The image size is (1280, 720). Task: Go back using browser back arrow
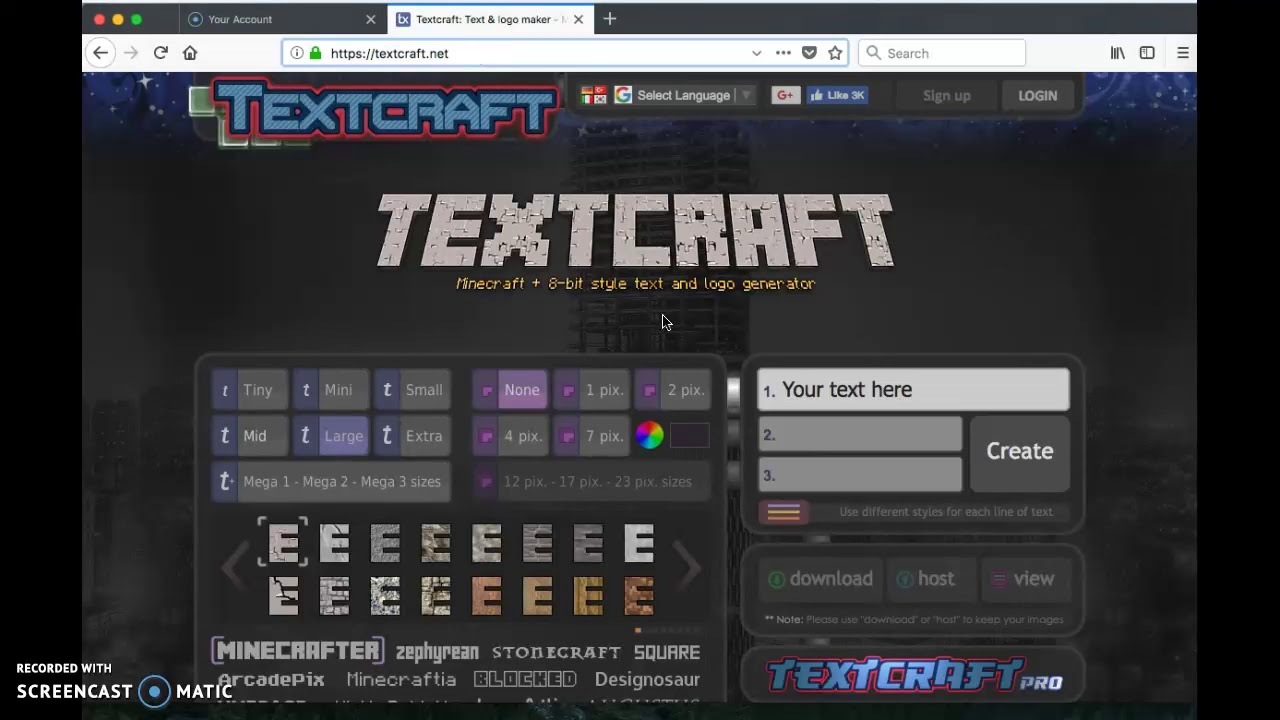[100, 53]
